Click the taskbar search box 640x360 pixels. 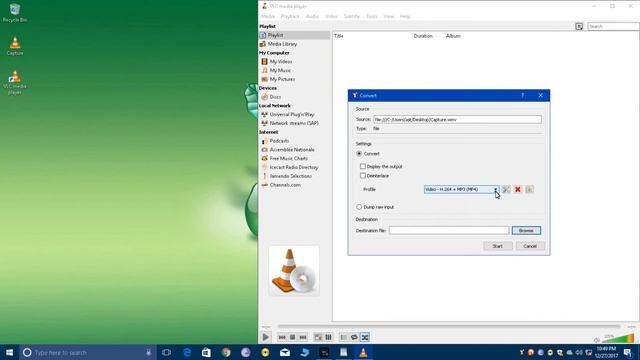pos(88,352)
